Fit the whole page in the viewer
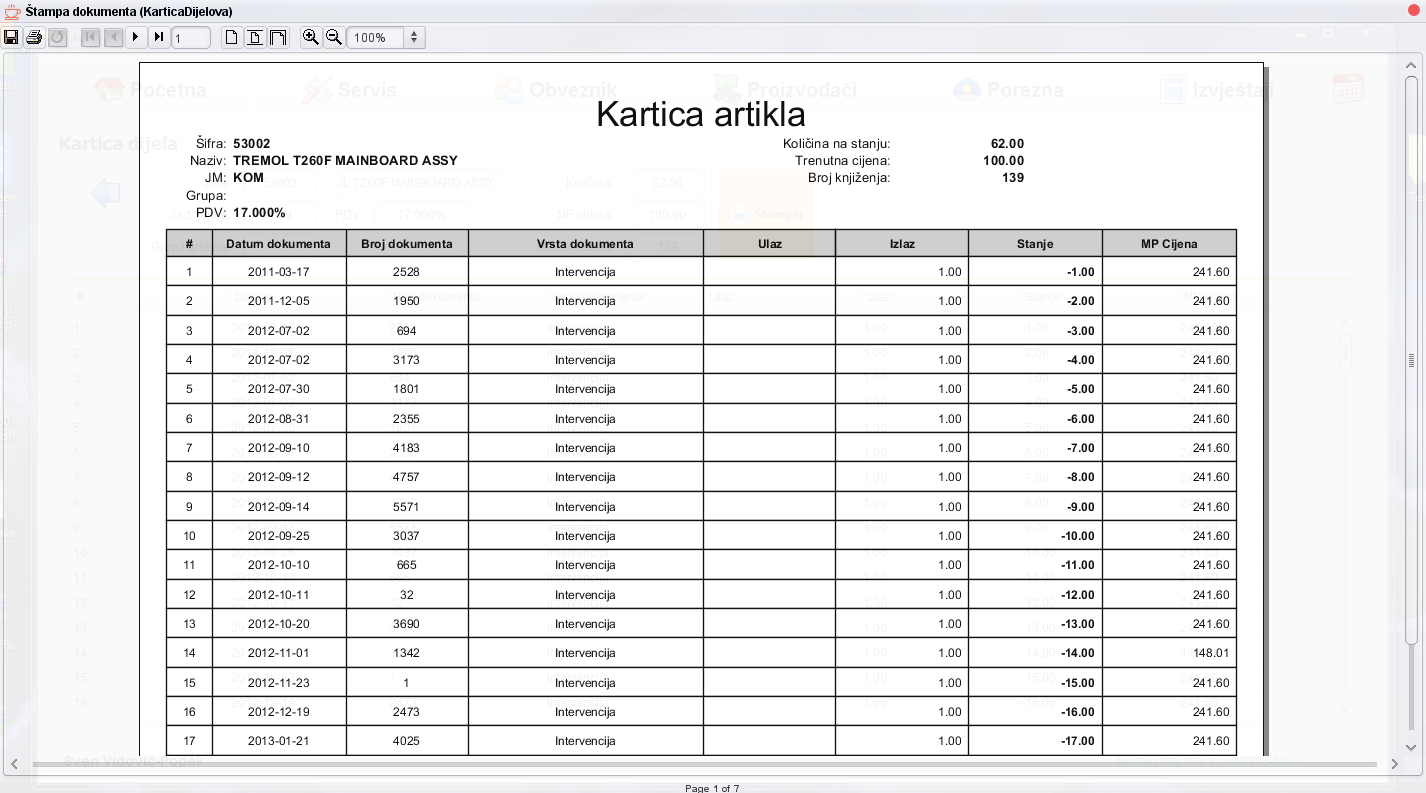 [255, 37]
